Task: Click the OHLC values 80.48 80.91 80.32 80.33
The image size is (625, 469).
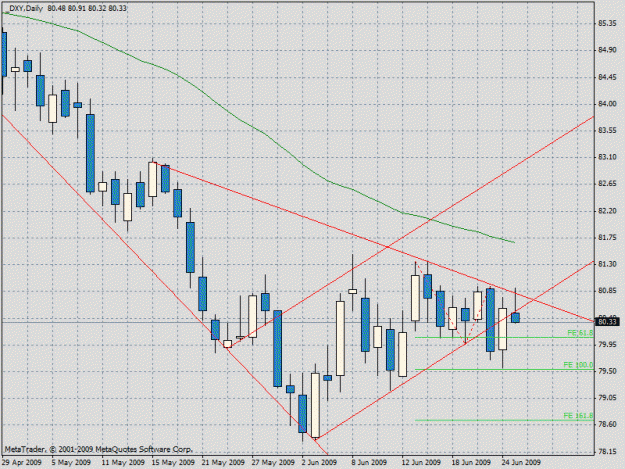Action: click(x=87, y=8)
